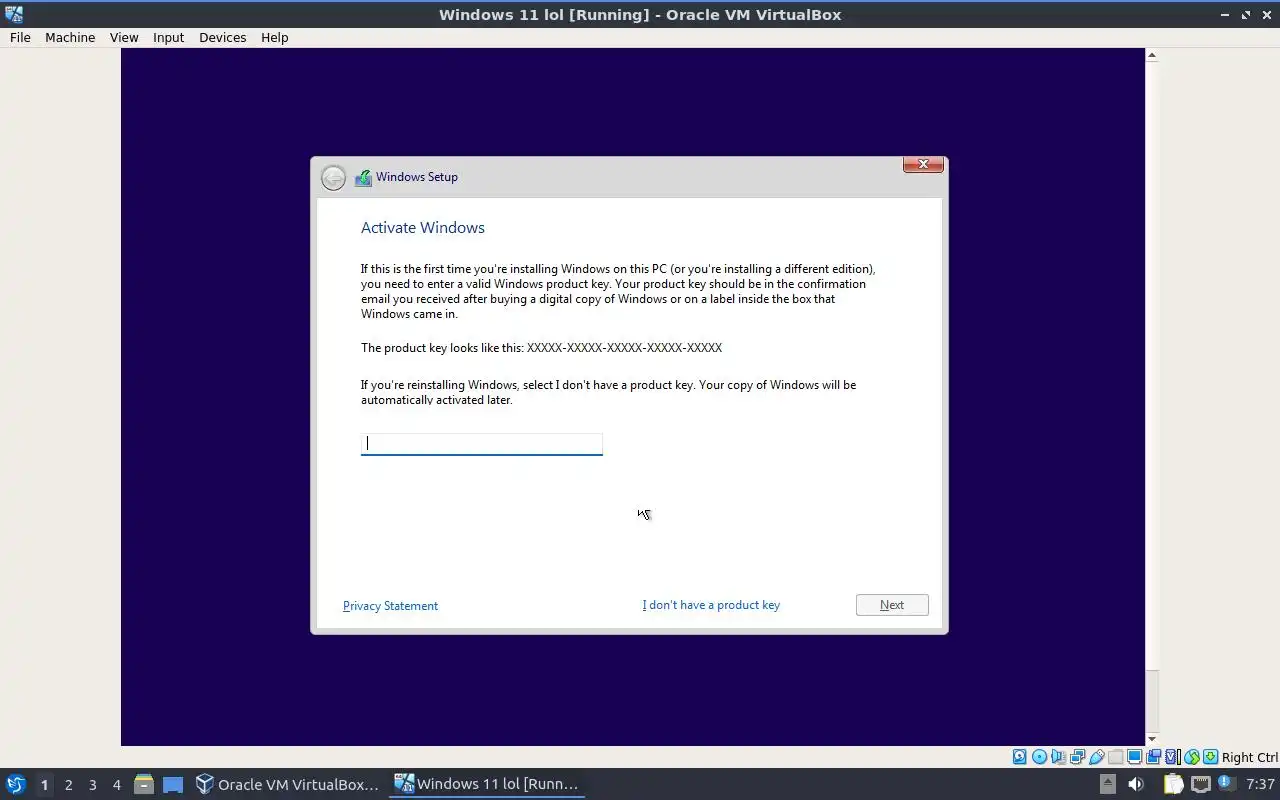
Task: Click the VirtualBox window menu icon in the title bar
Action: point(14,14)
